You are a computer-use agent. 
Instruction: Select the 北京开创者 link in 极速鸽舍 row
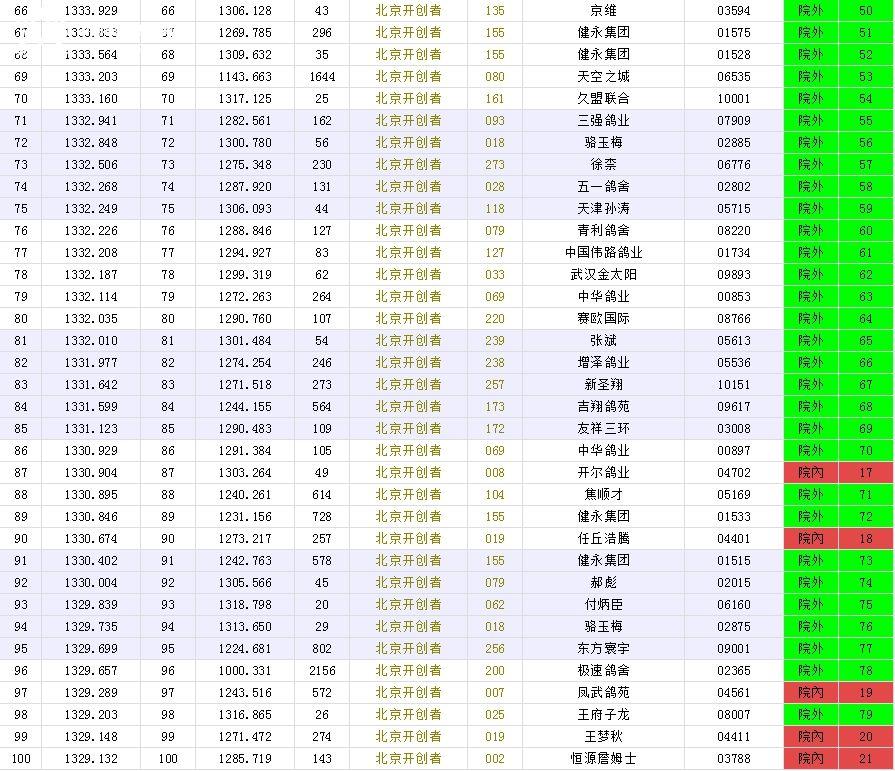[x=408, y=671]
